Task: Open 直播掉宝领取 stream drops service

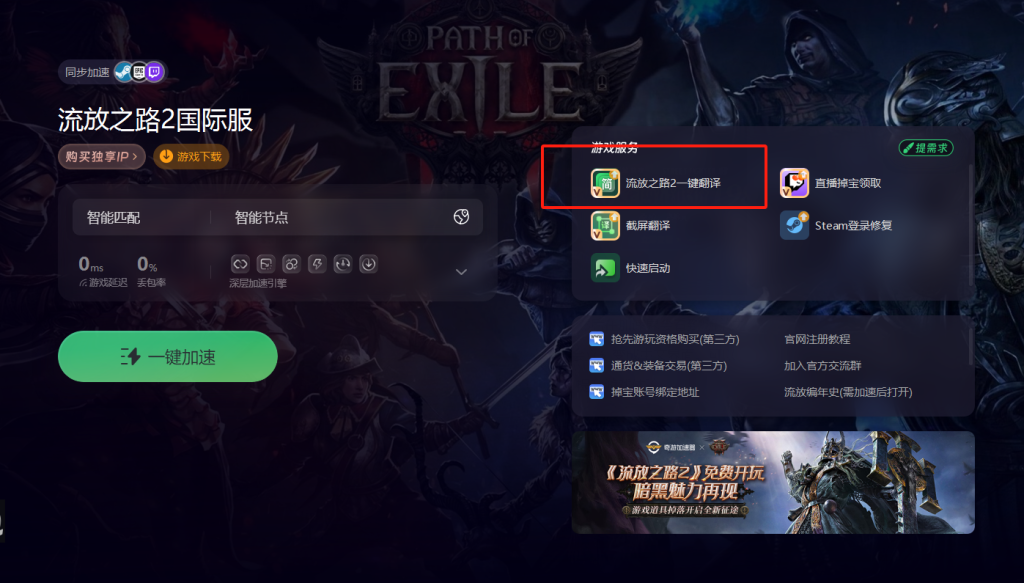Action: pos(831,183)
